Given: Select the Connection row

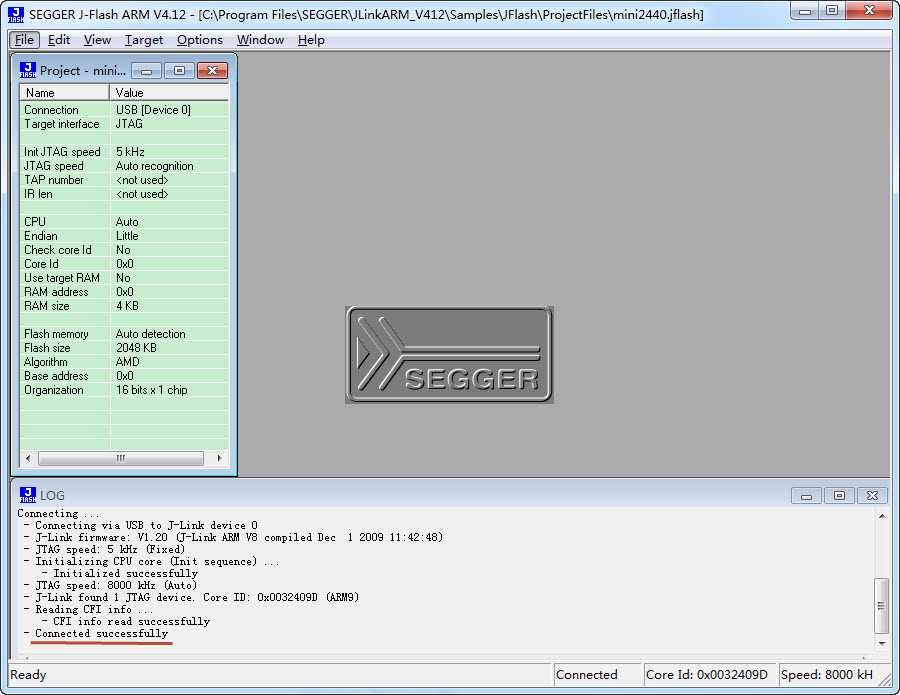Looking at the screenshot, I should click(x=124, y=110).
